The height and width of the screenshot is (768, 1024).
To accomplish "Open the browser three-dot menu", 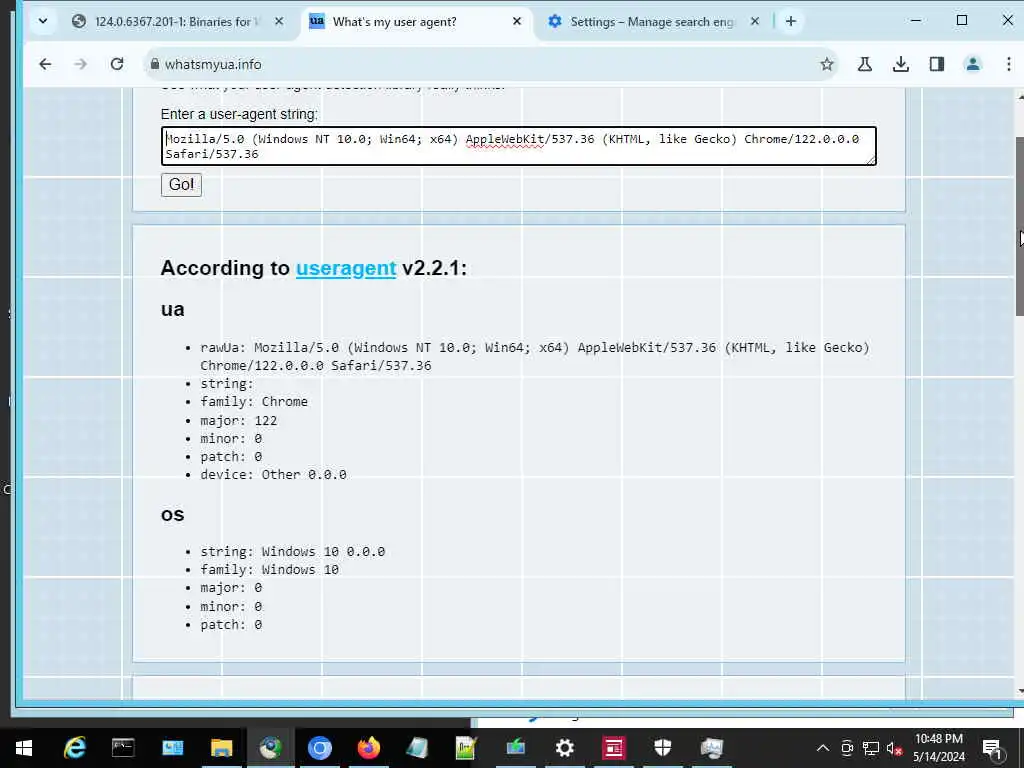I will (1008, 64).
